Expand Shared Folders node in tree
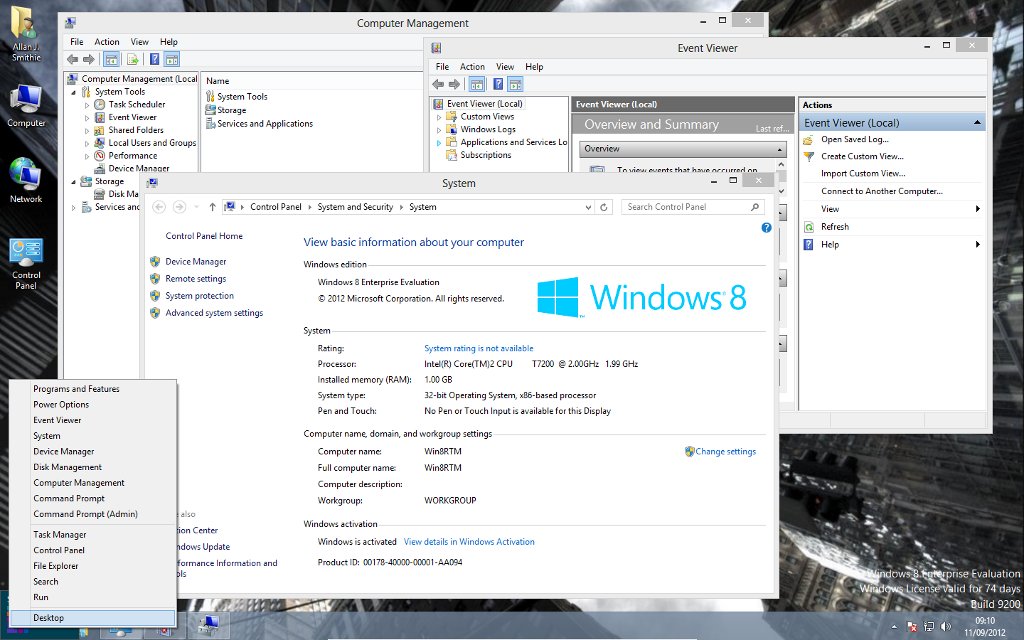 coord(87,131)
